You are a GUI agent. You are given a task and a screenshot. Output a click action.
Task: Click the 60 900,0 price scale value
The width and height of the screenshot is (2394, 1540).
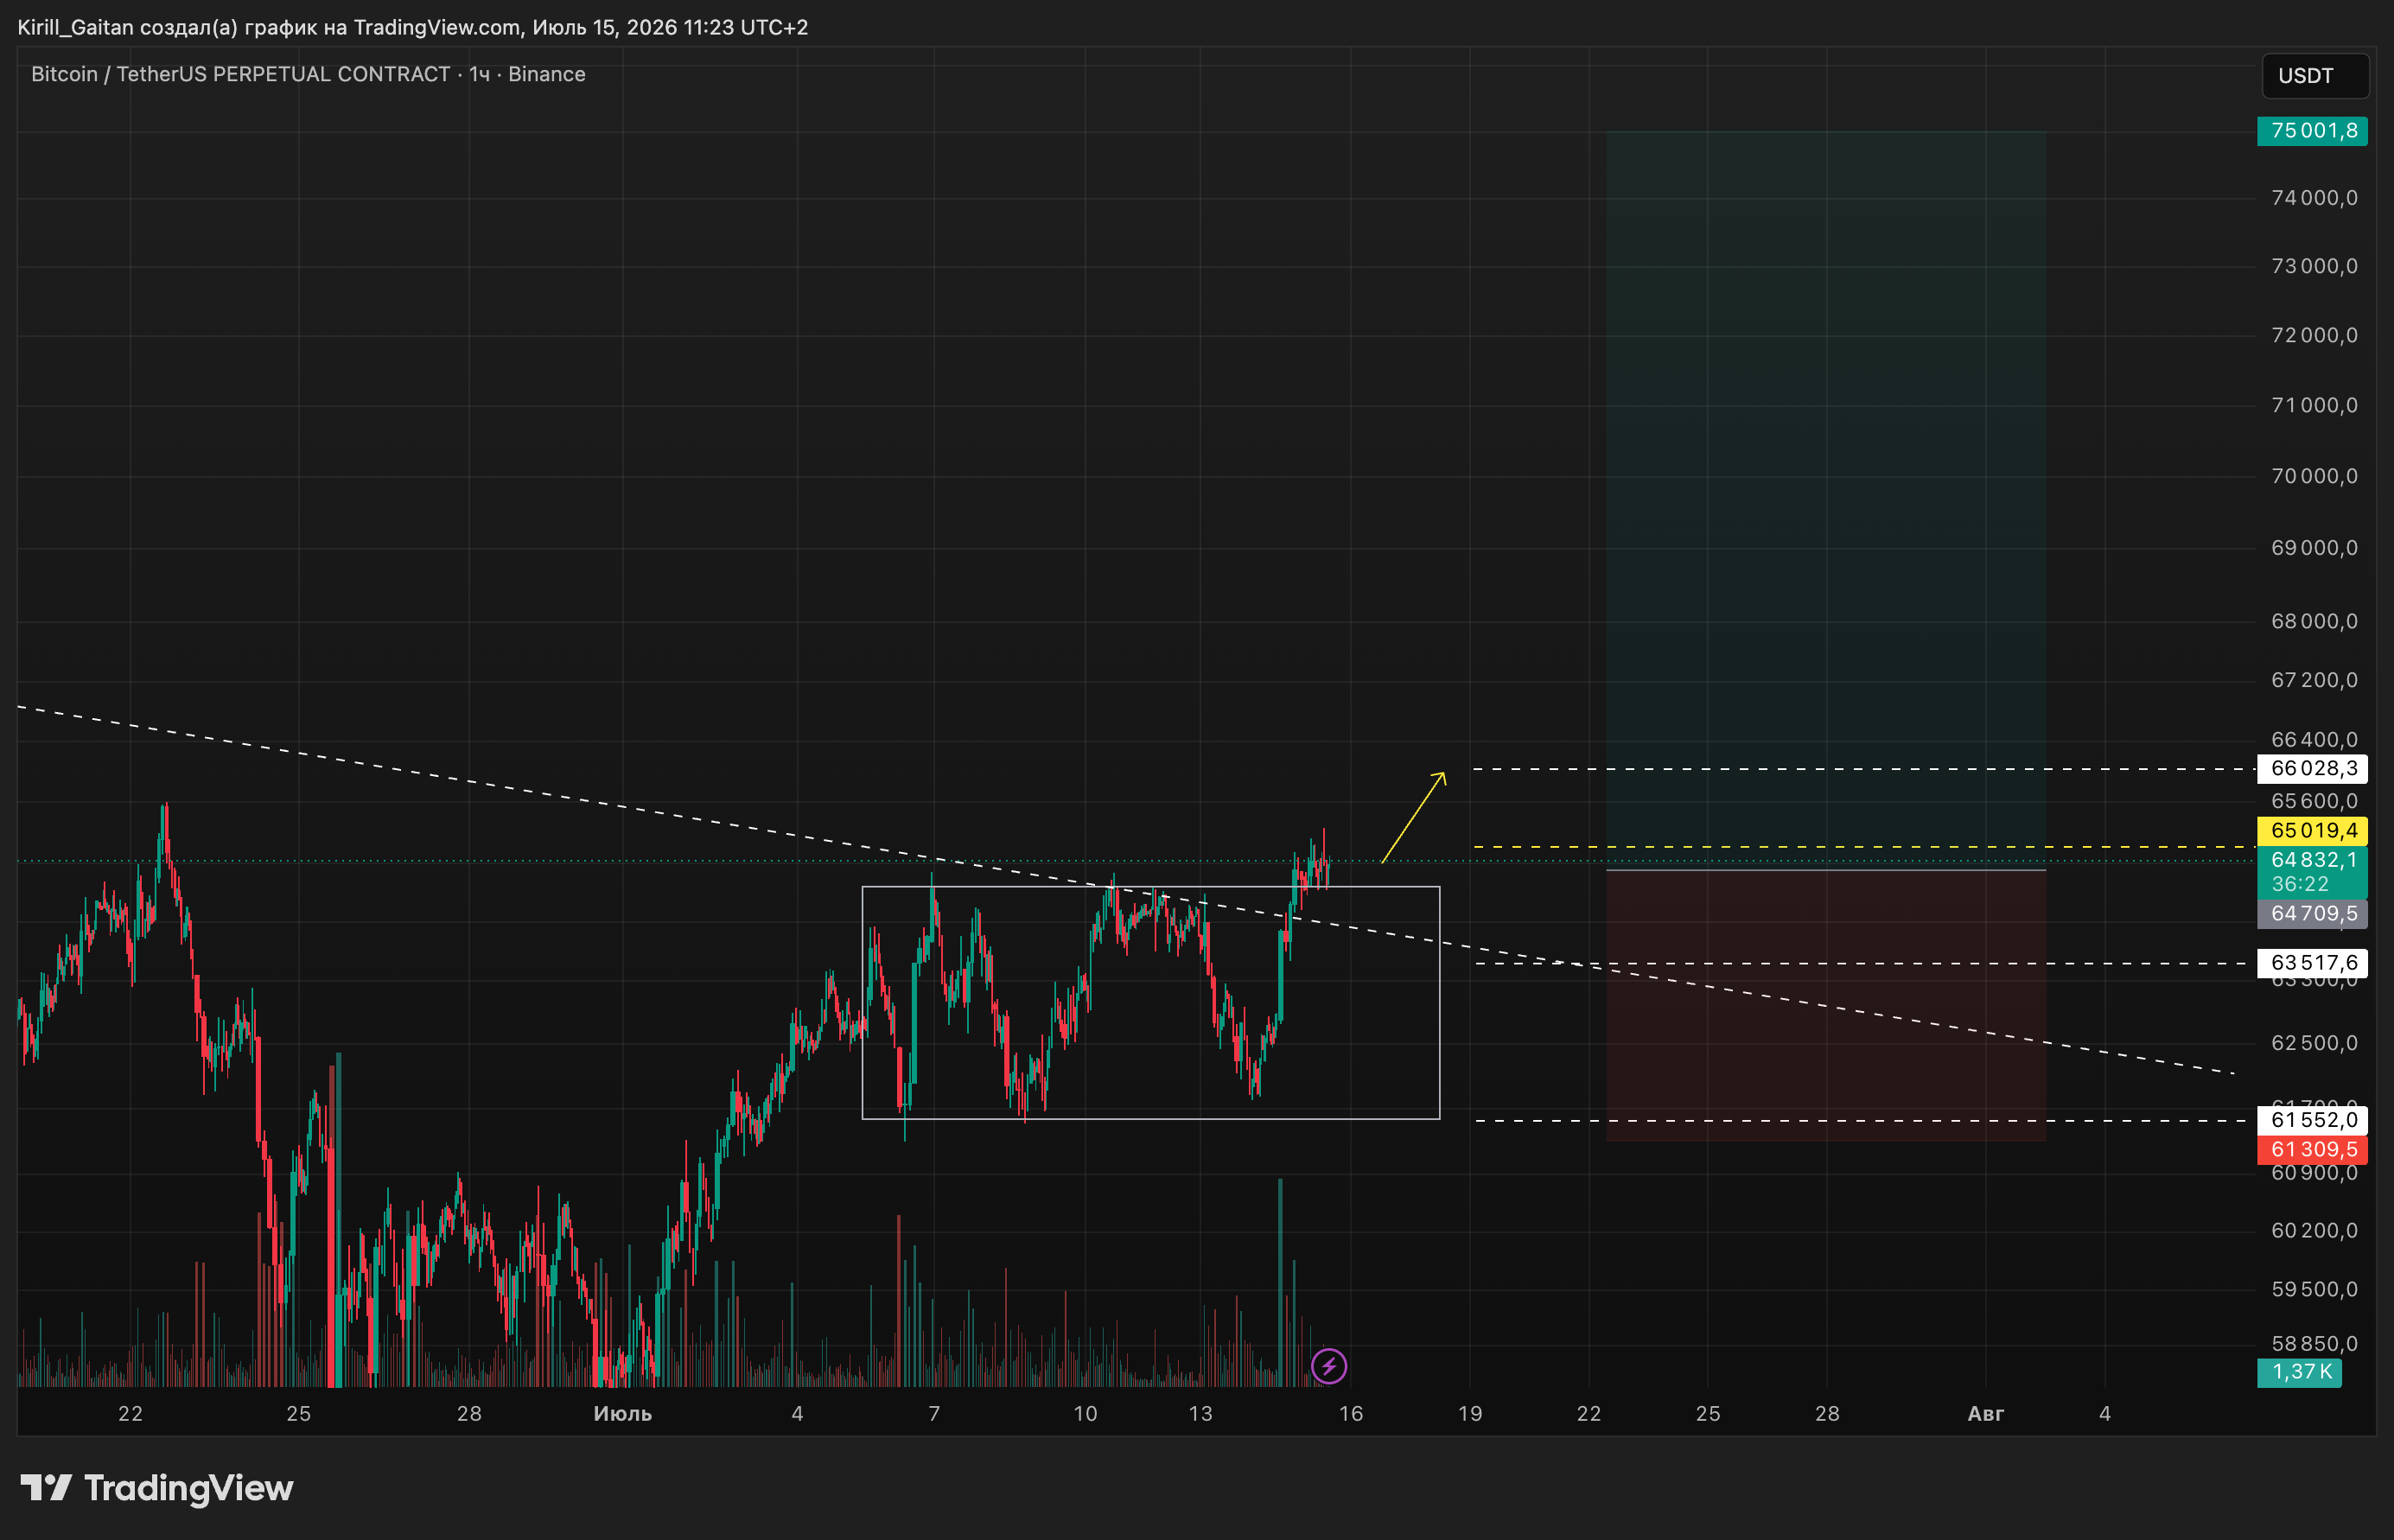(2314, 1173)
